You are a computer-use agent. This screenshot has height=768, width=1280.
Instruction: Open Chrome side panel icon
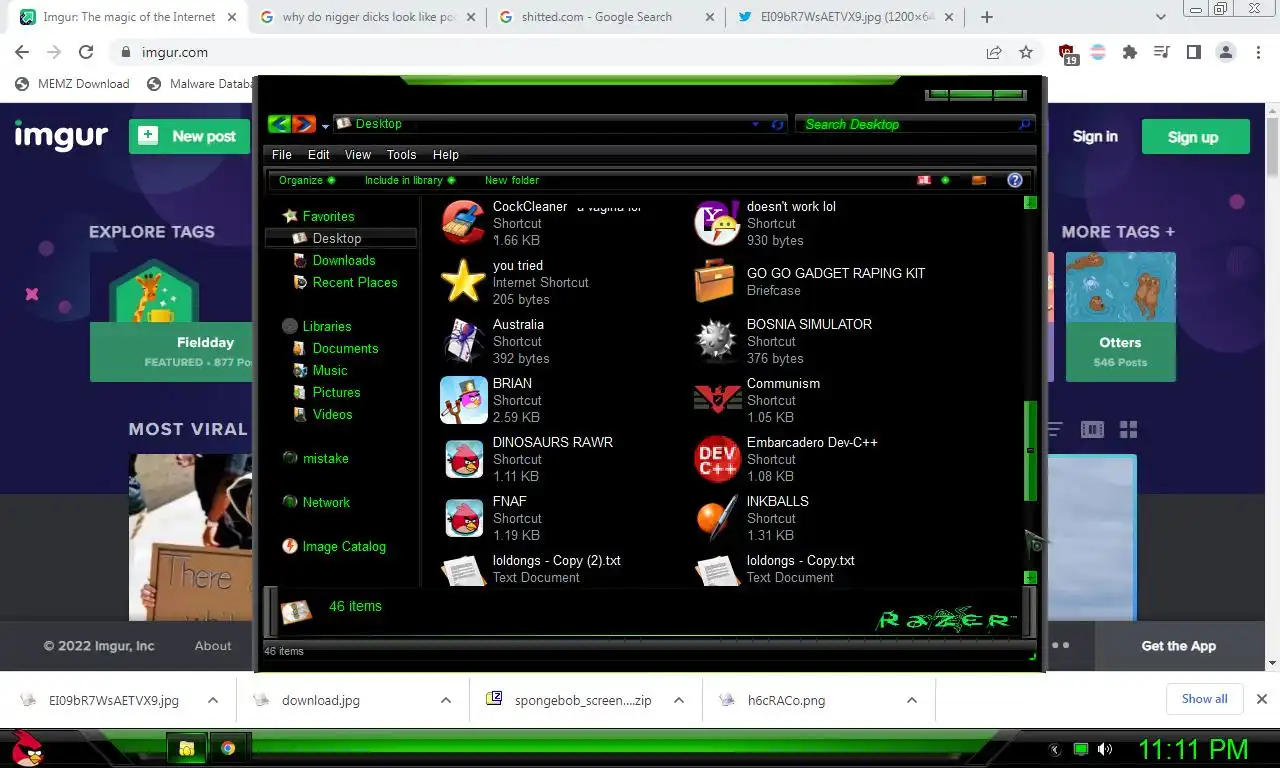1193,52
